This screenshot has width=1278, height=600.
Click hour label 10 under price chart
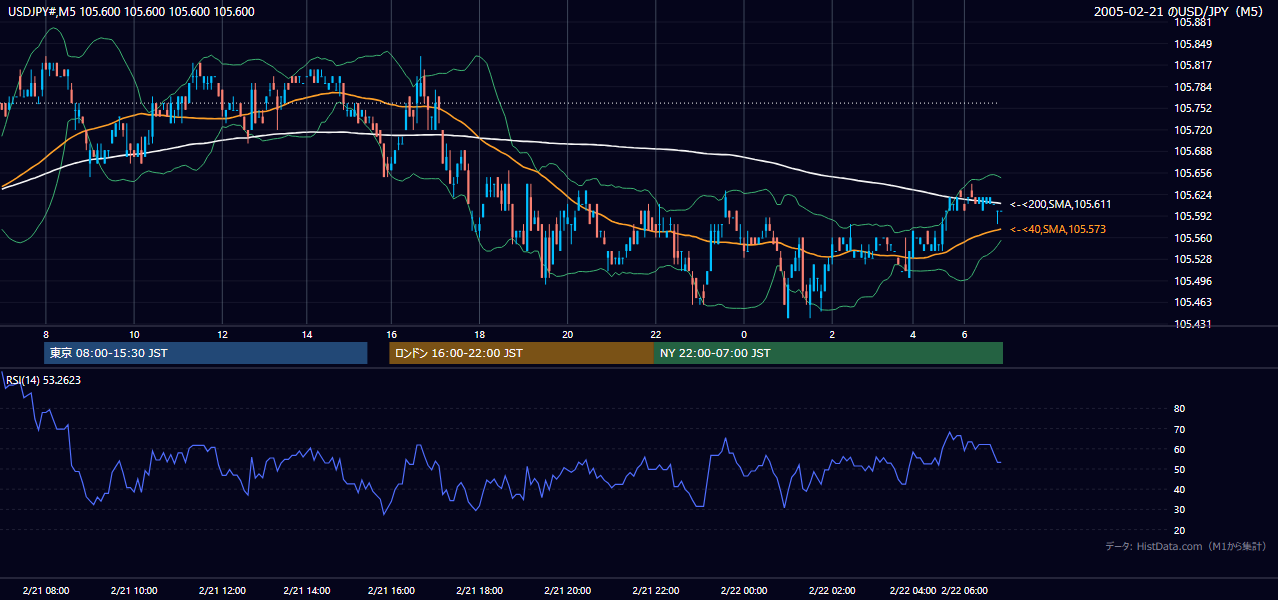coord(133,334)
